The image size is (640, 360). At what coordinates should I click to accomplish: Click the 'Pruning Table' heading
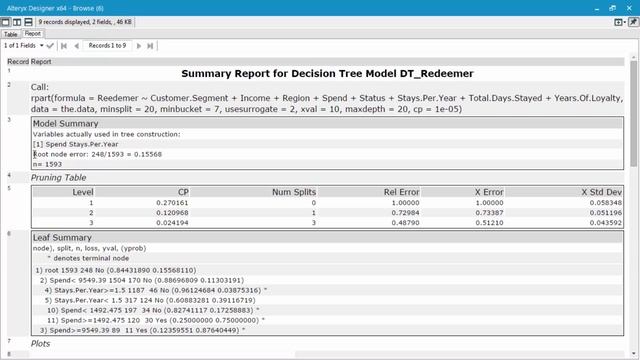[58, 178]
